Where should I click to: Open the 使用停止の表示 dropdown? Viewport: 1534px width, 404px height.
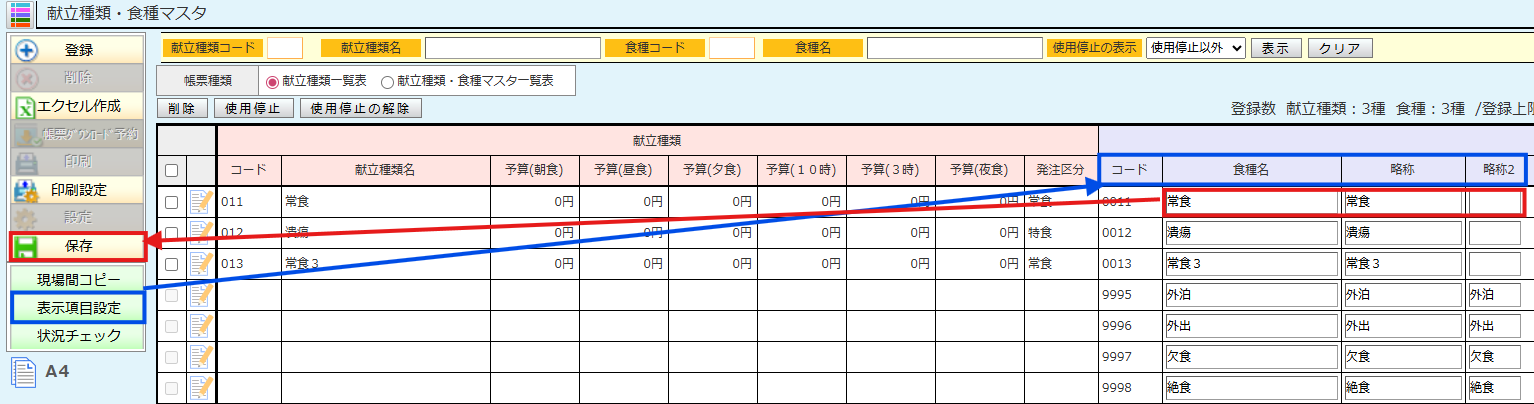(x=1195, y=48)
